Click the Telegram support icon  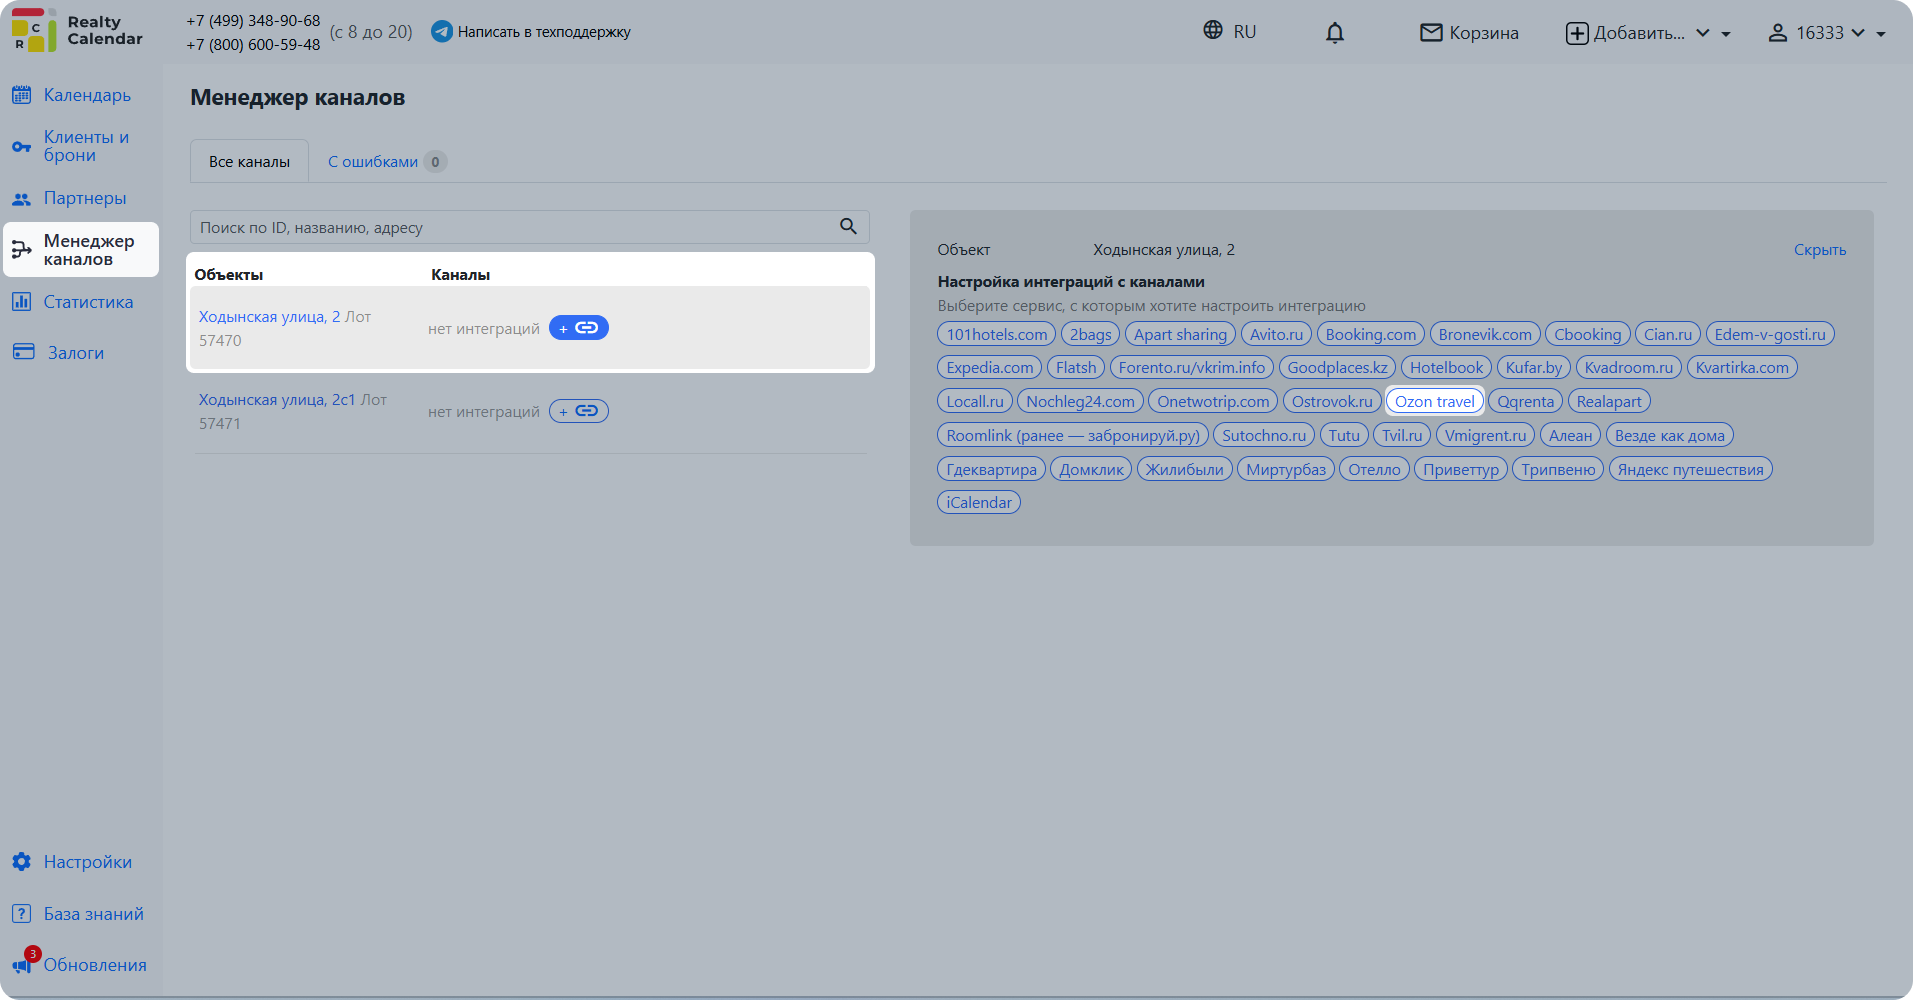pos(442,32)
